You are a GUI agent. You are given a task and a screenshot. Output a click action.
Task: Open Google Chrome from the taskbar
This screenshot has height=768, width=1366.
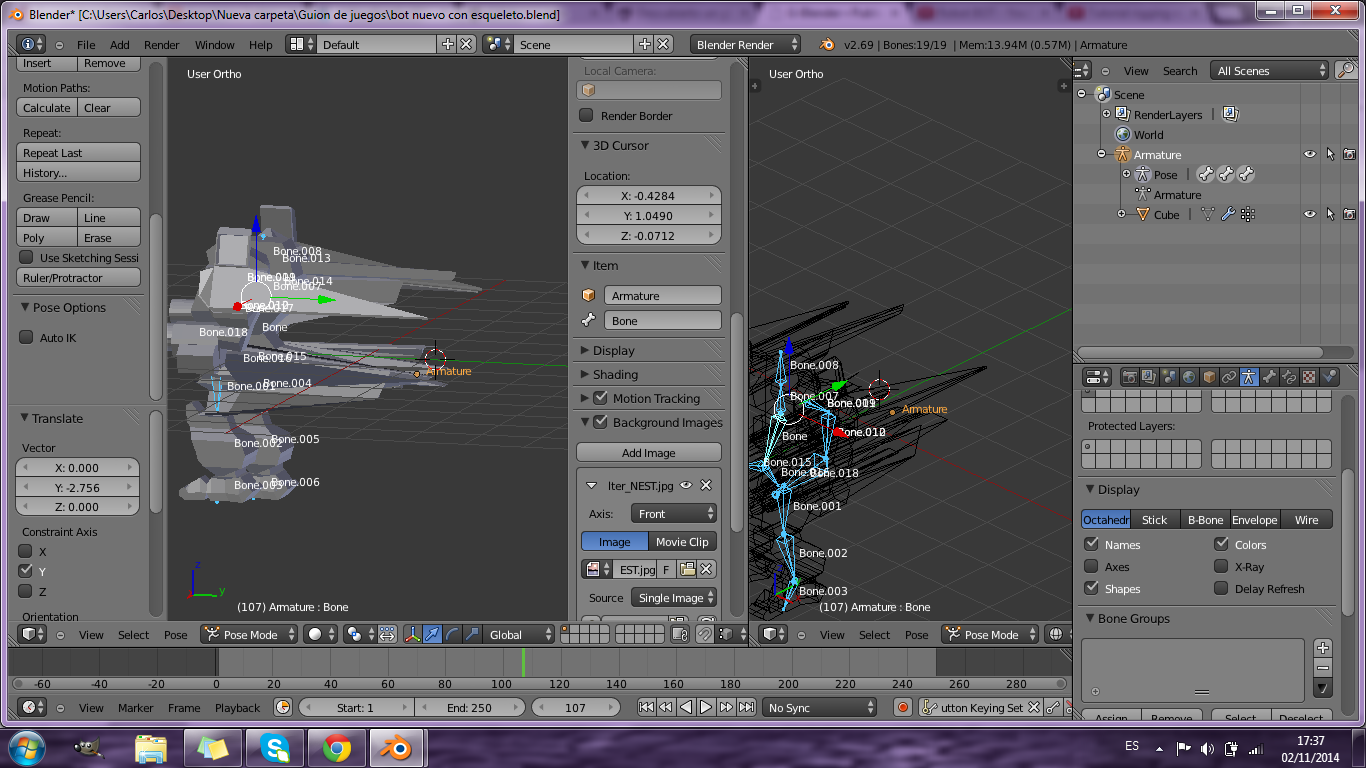click(335, 747)
